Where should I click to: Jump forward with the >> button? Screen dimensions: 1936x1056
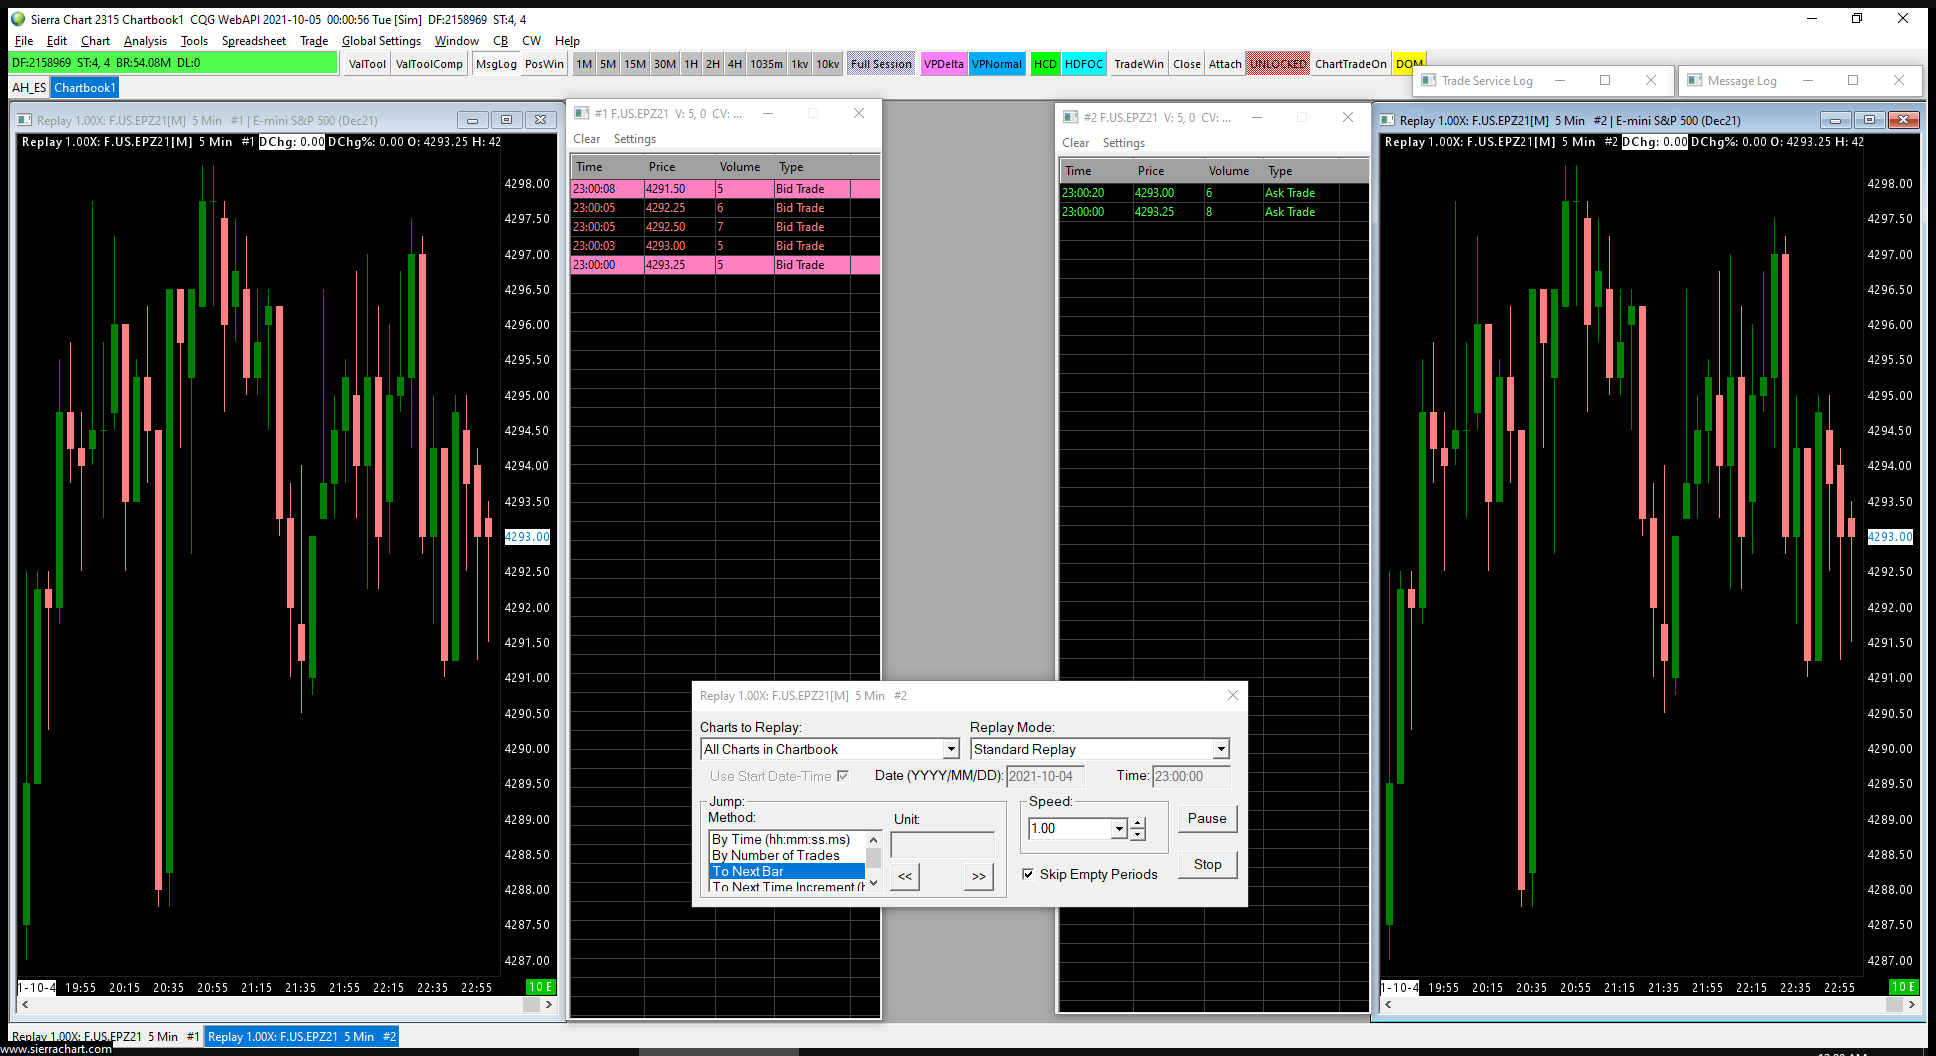[979, 876]
